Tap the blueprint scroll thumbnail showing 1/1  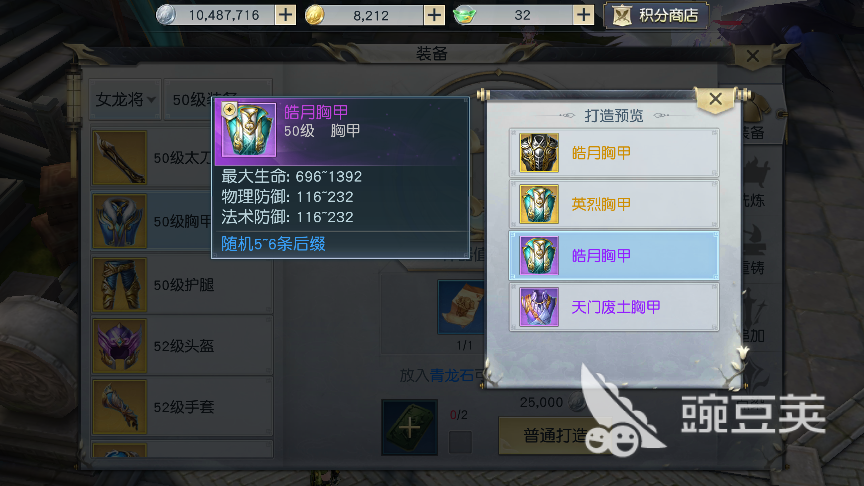(x=462, y=307)
